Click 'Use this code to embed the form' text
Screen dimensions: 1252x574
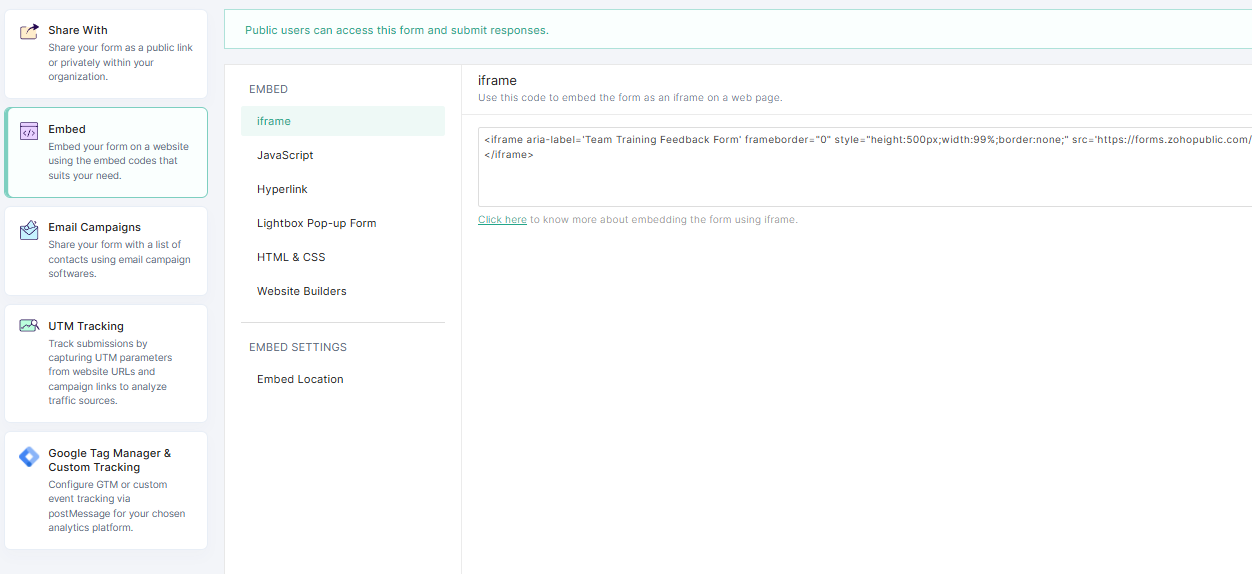pyautogui.click(x=630, y=98)
